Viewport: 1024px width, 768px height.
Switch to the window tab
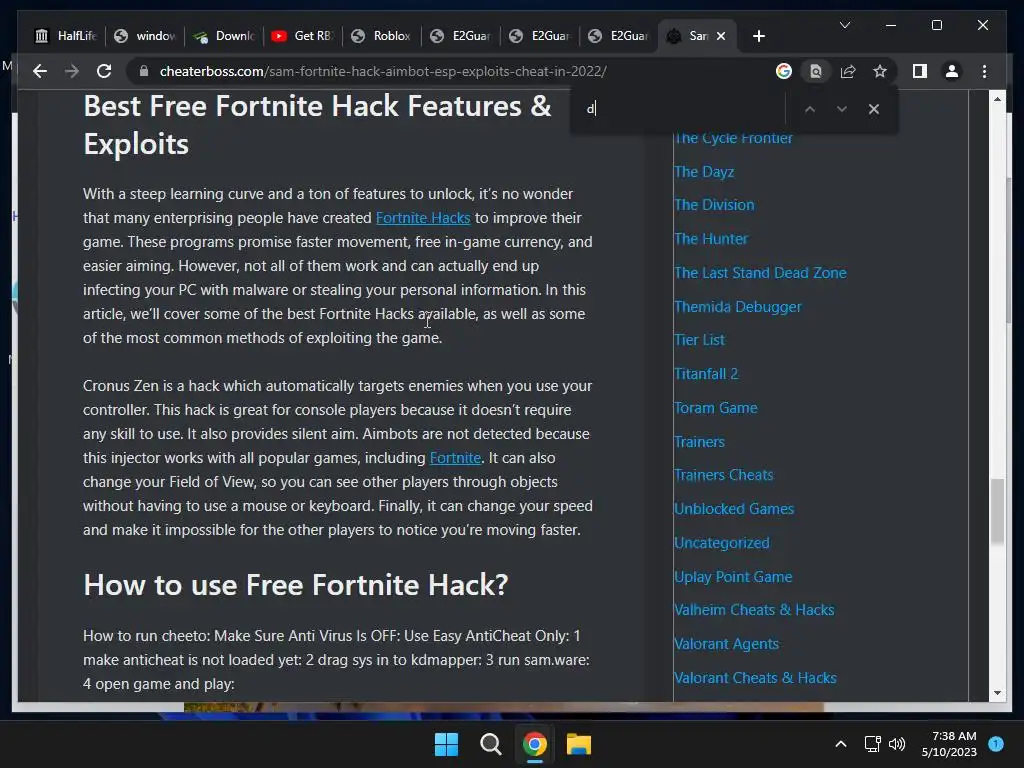[x=144, y=36]
